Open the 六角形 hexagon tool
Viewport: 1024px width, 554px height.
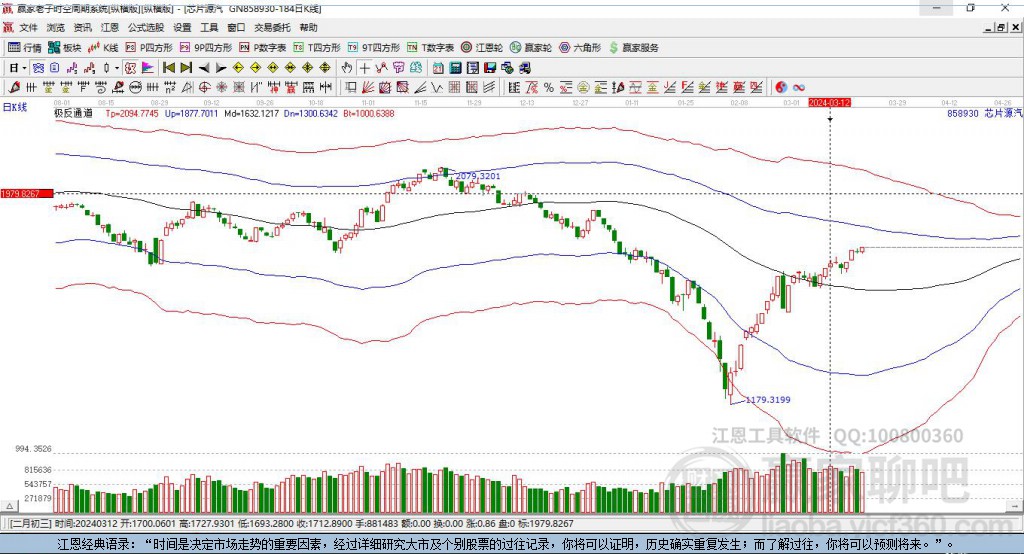pos(580,48)
